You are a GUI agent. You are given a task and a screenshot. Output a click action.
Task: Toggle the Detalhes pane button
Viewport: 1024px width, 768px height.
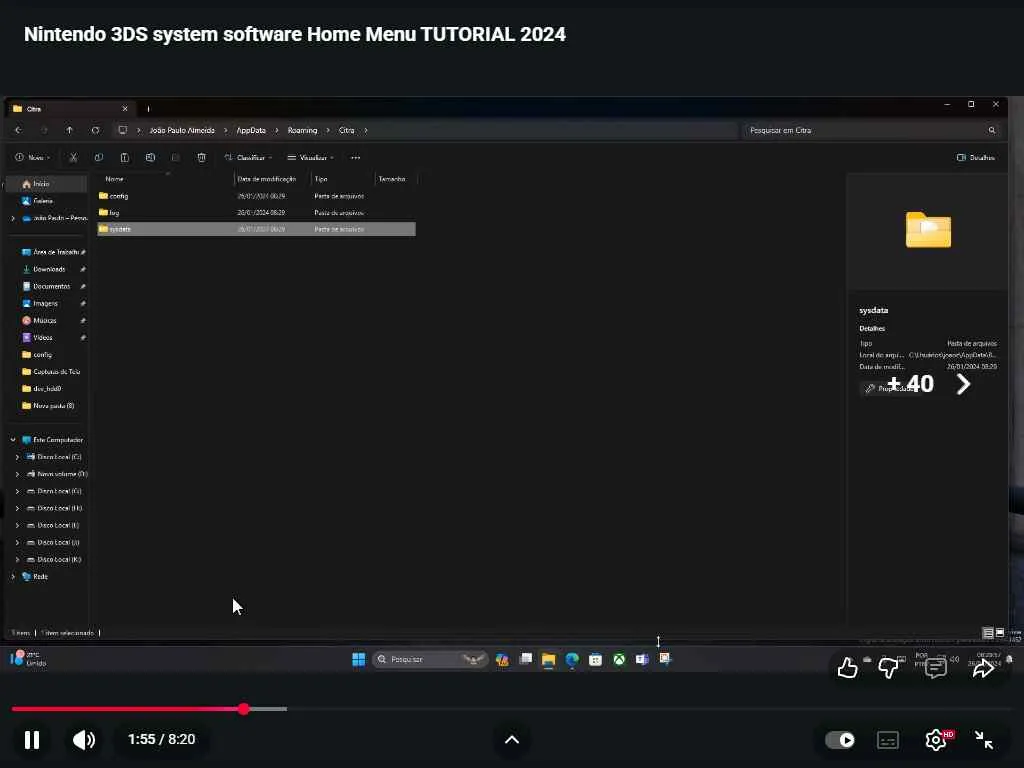click(976, 157)
